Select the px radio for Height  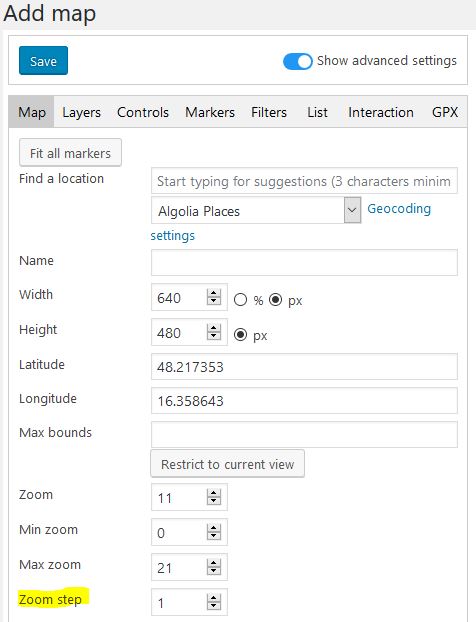[x=240, y=334]
